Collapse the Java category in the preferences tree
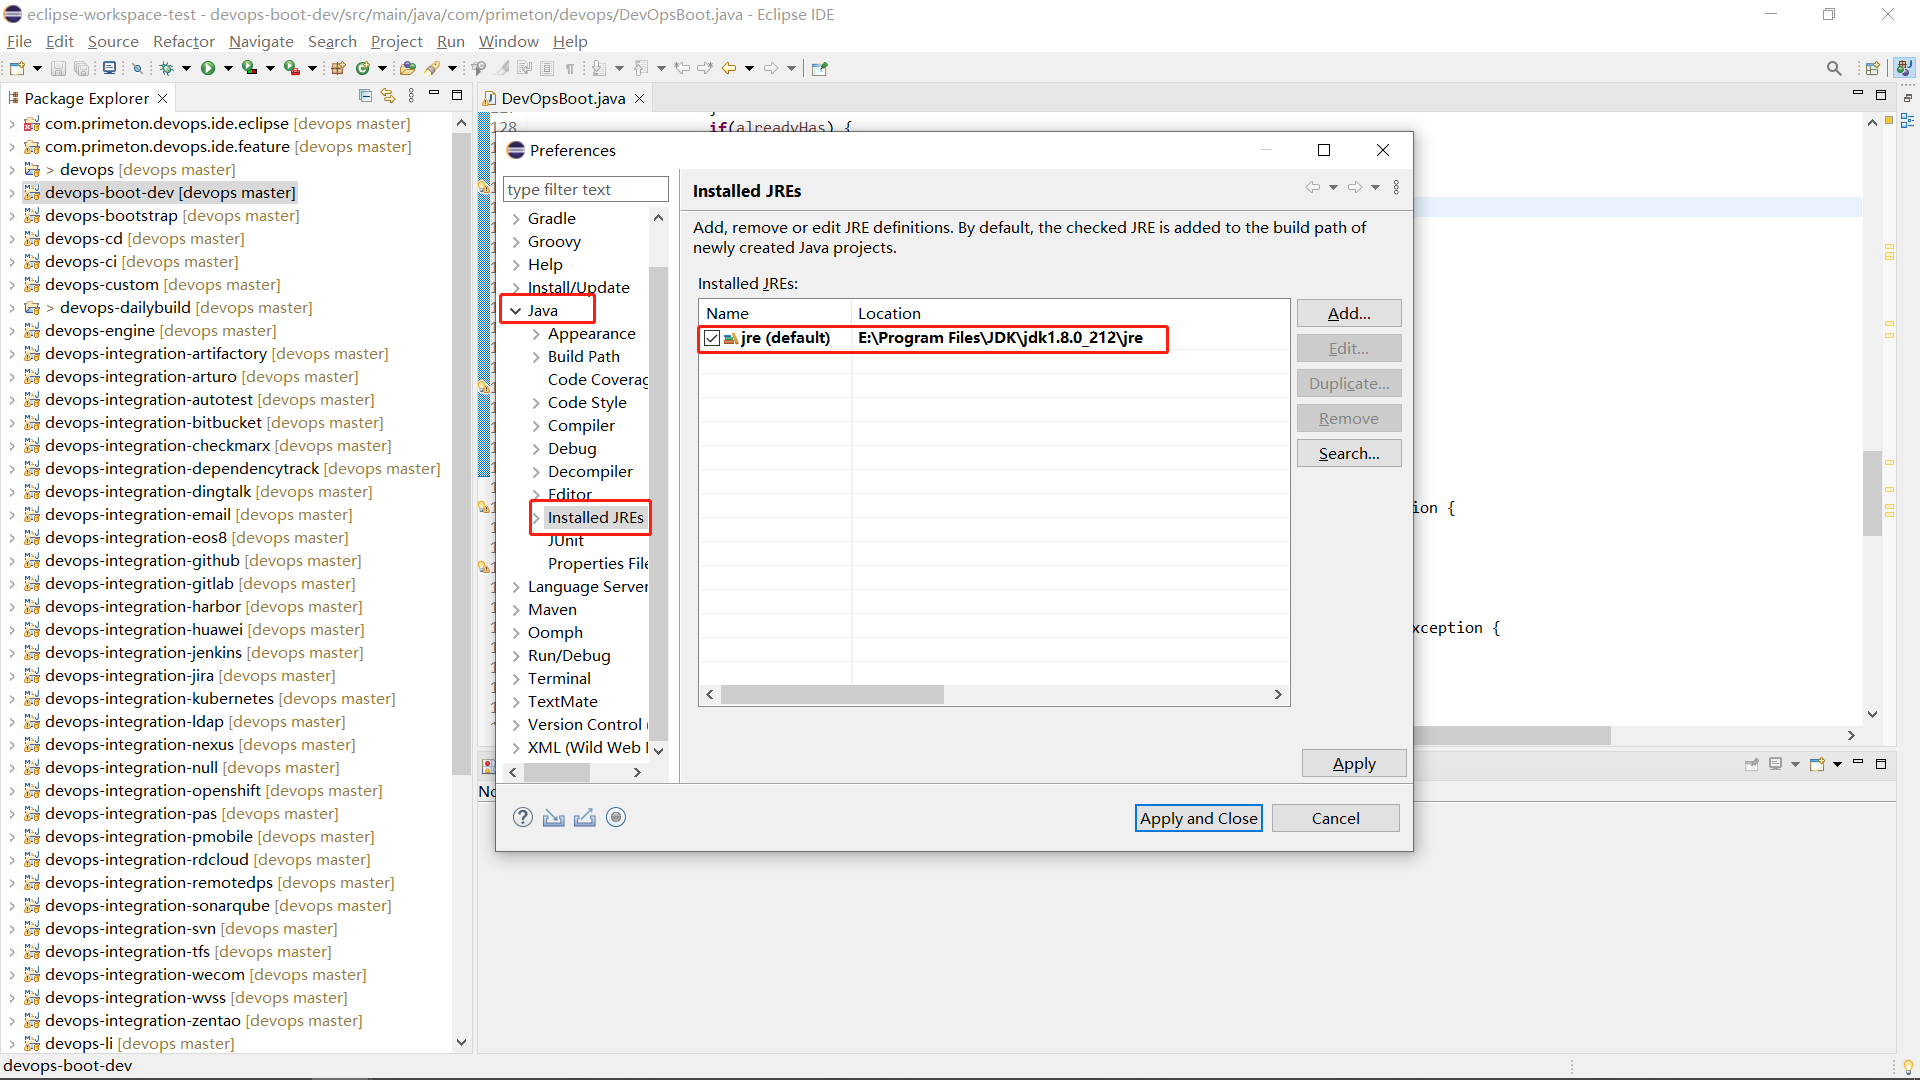 tap(516, 310)
